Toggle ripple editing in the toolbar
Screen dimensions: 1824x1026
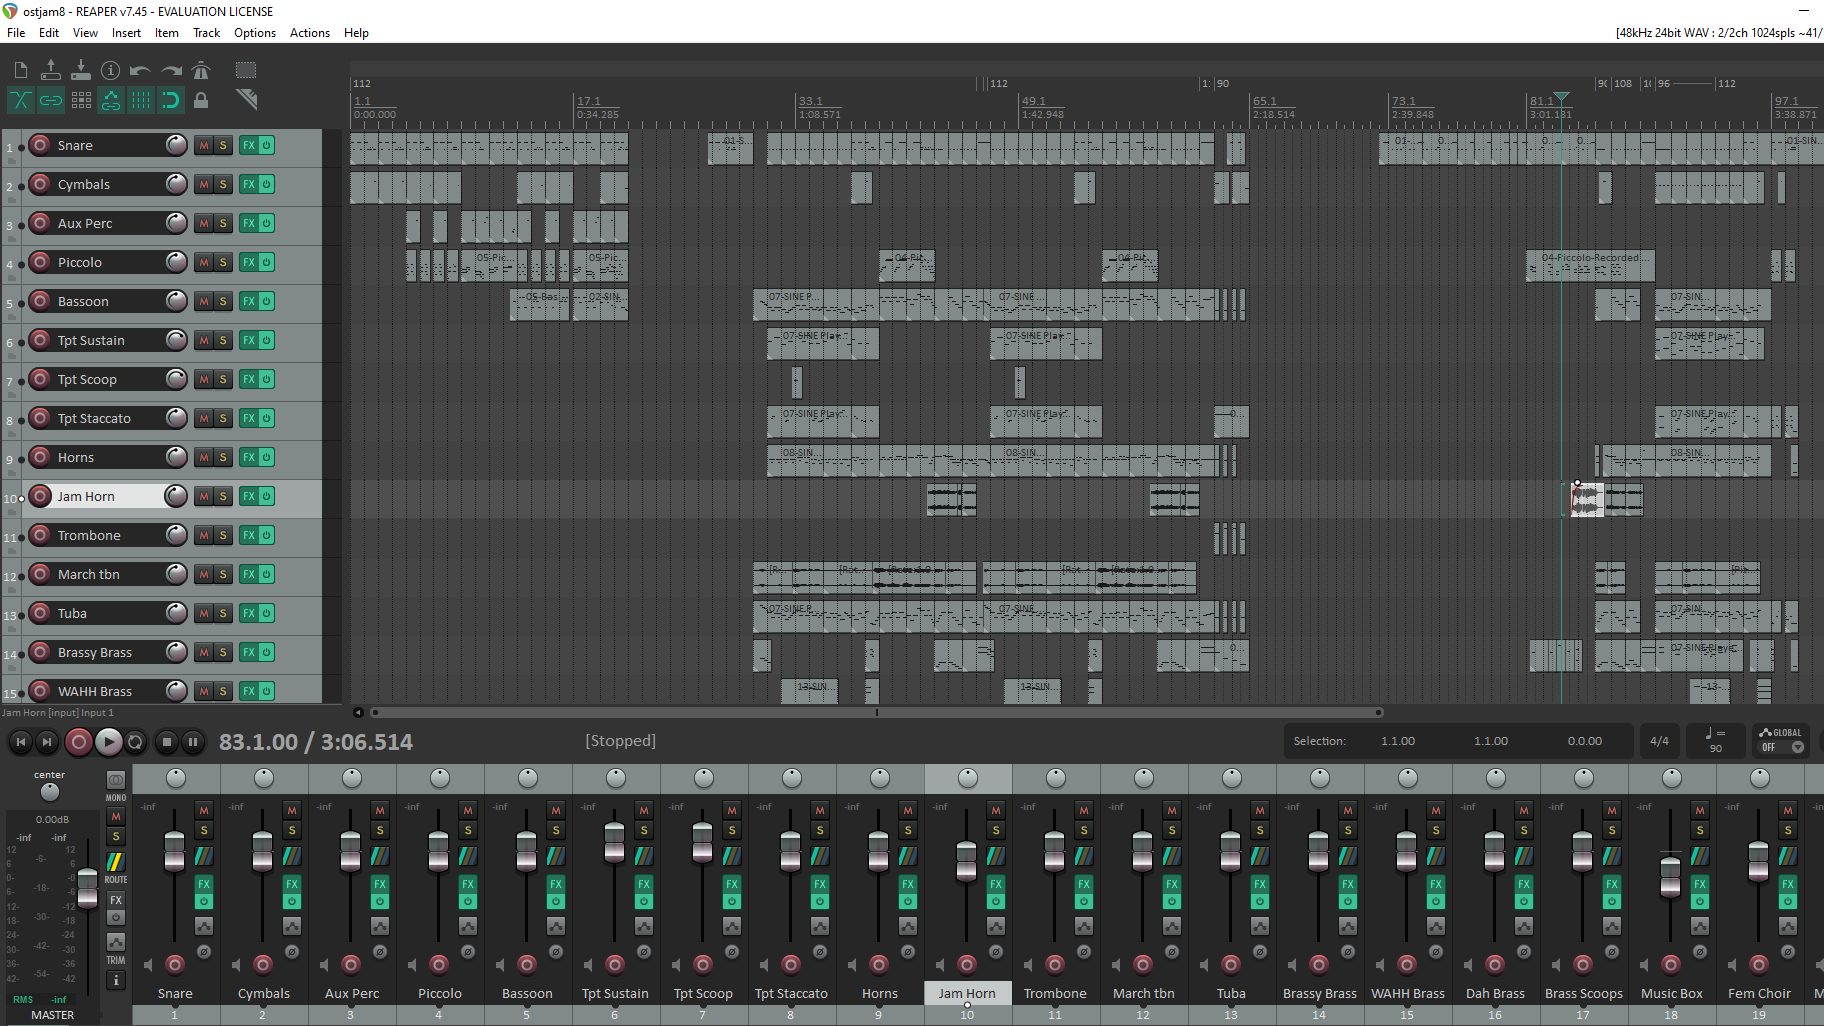coord(81,100)
